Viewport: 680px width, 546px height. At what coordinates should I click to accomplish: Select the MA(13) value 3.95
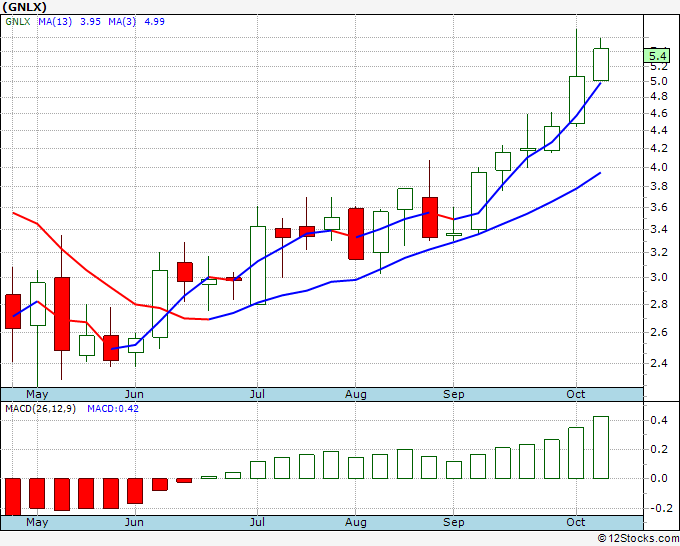(x=90, y=22)
